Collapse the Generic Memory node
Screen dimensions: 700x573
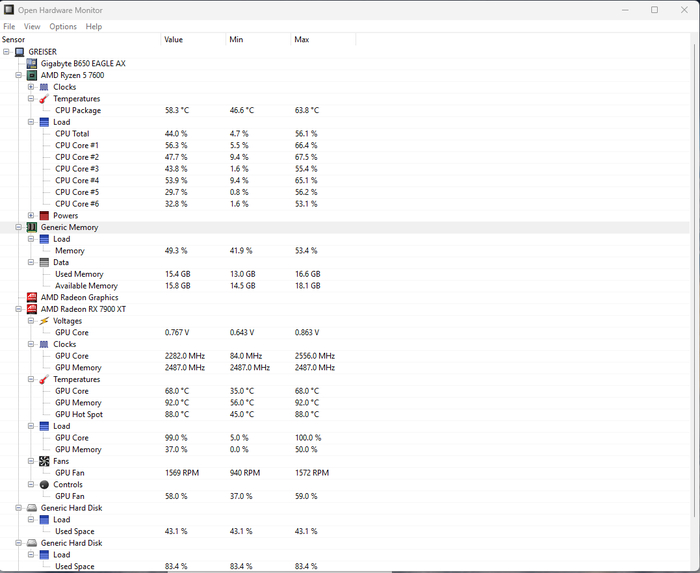(18, 227)
